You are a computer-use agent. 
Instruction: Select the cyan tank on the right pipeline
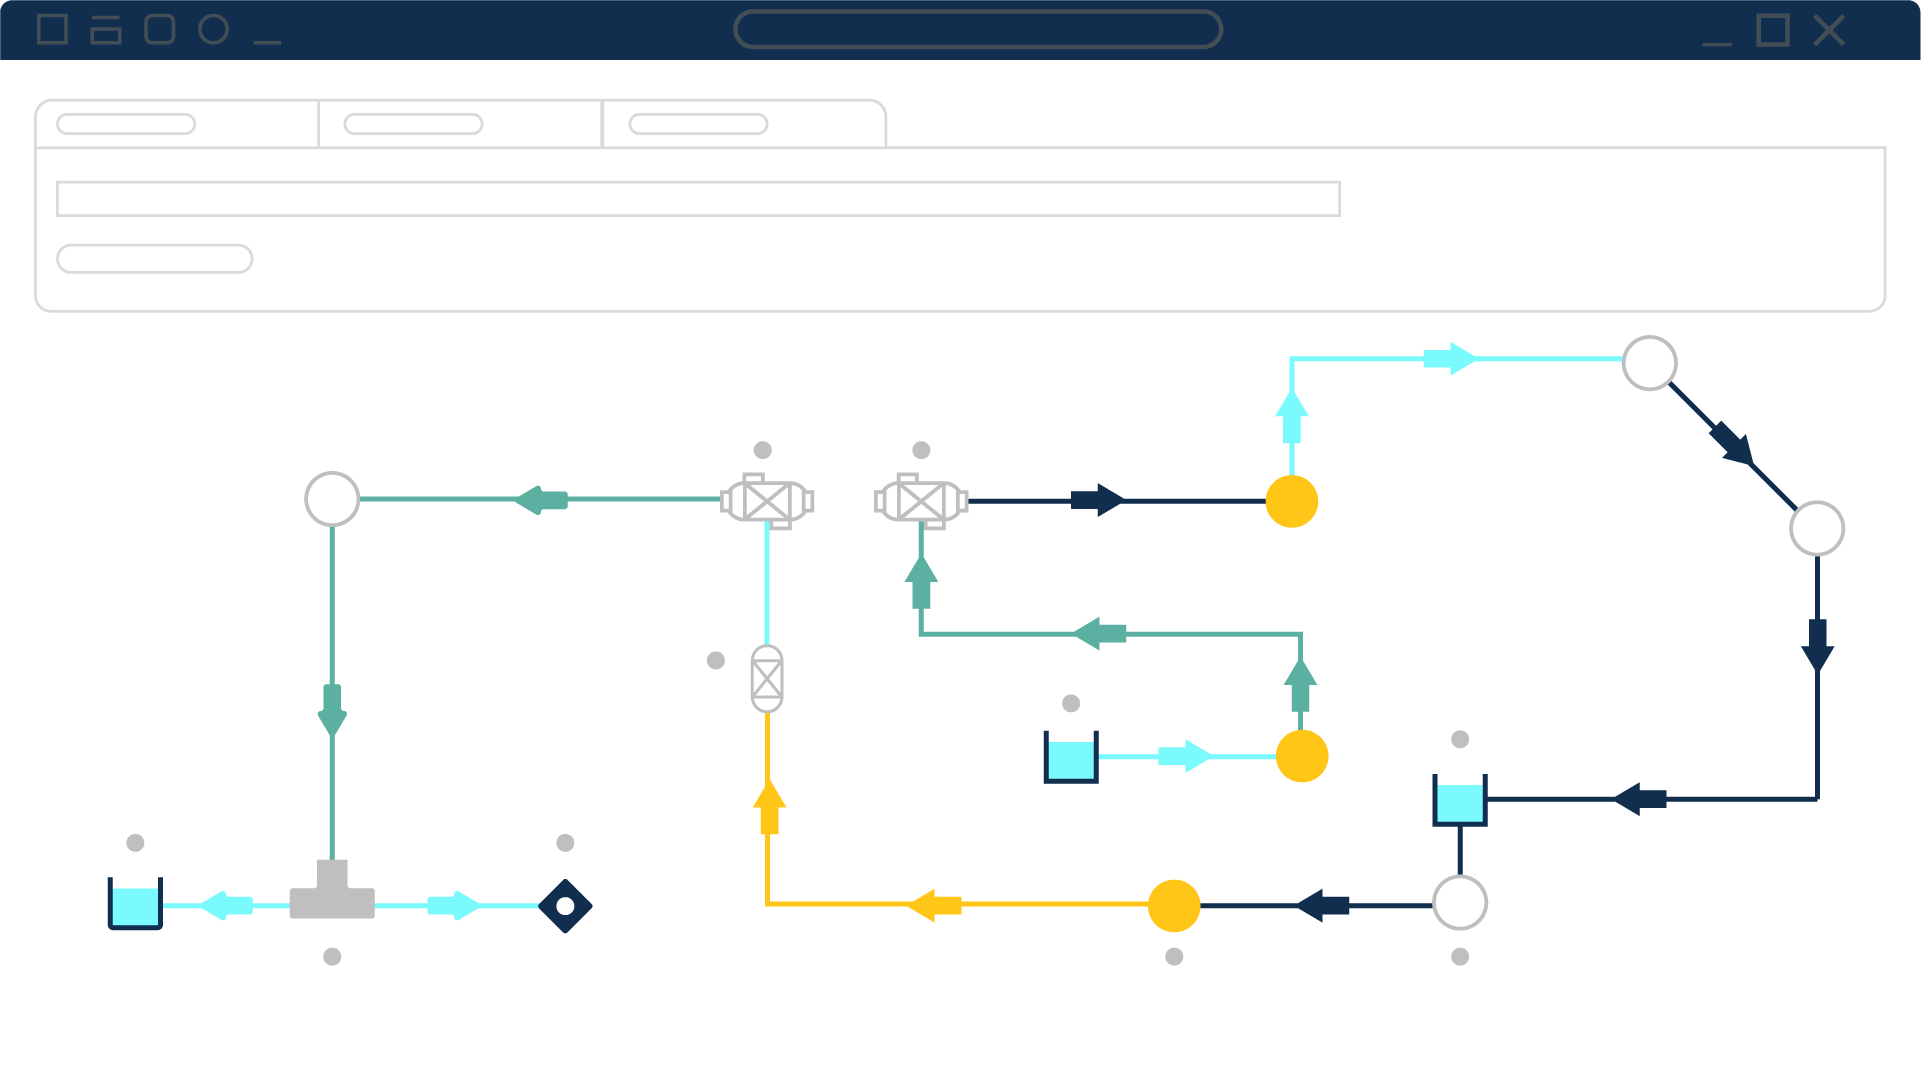(1460, 798)
